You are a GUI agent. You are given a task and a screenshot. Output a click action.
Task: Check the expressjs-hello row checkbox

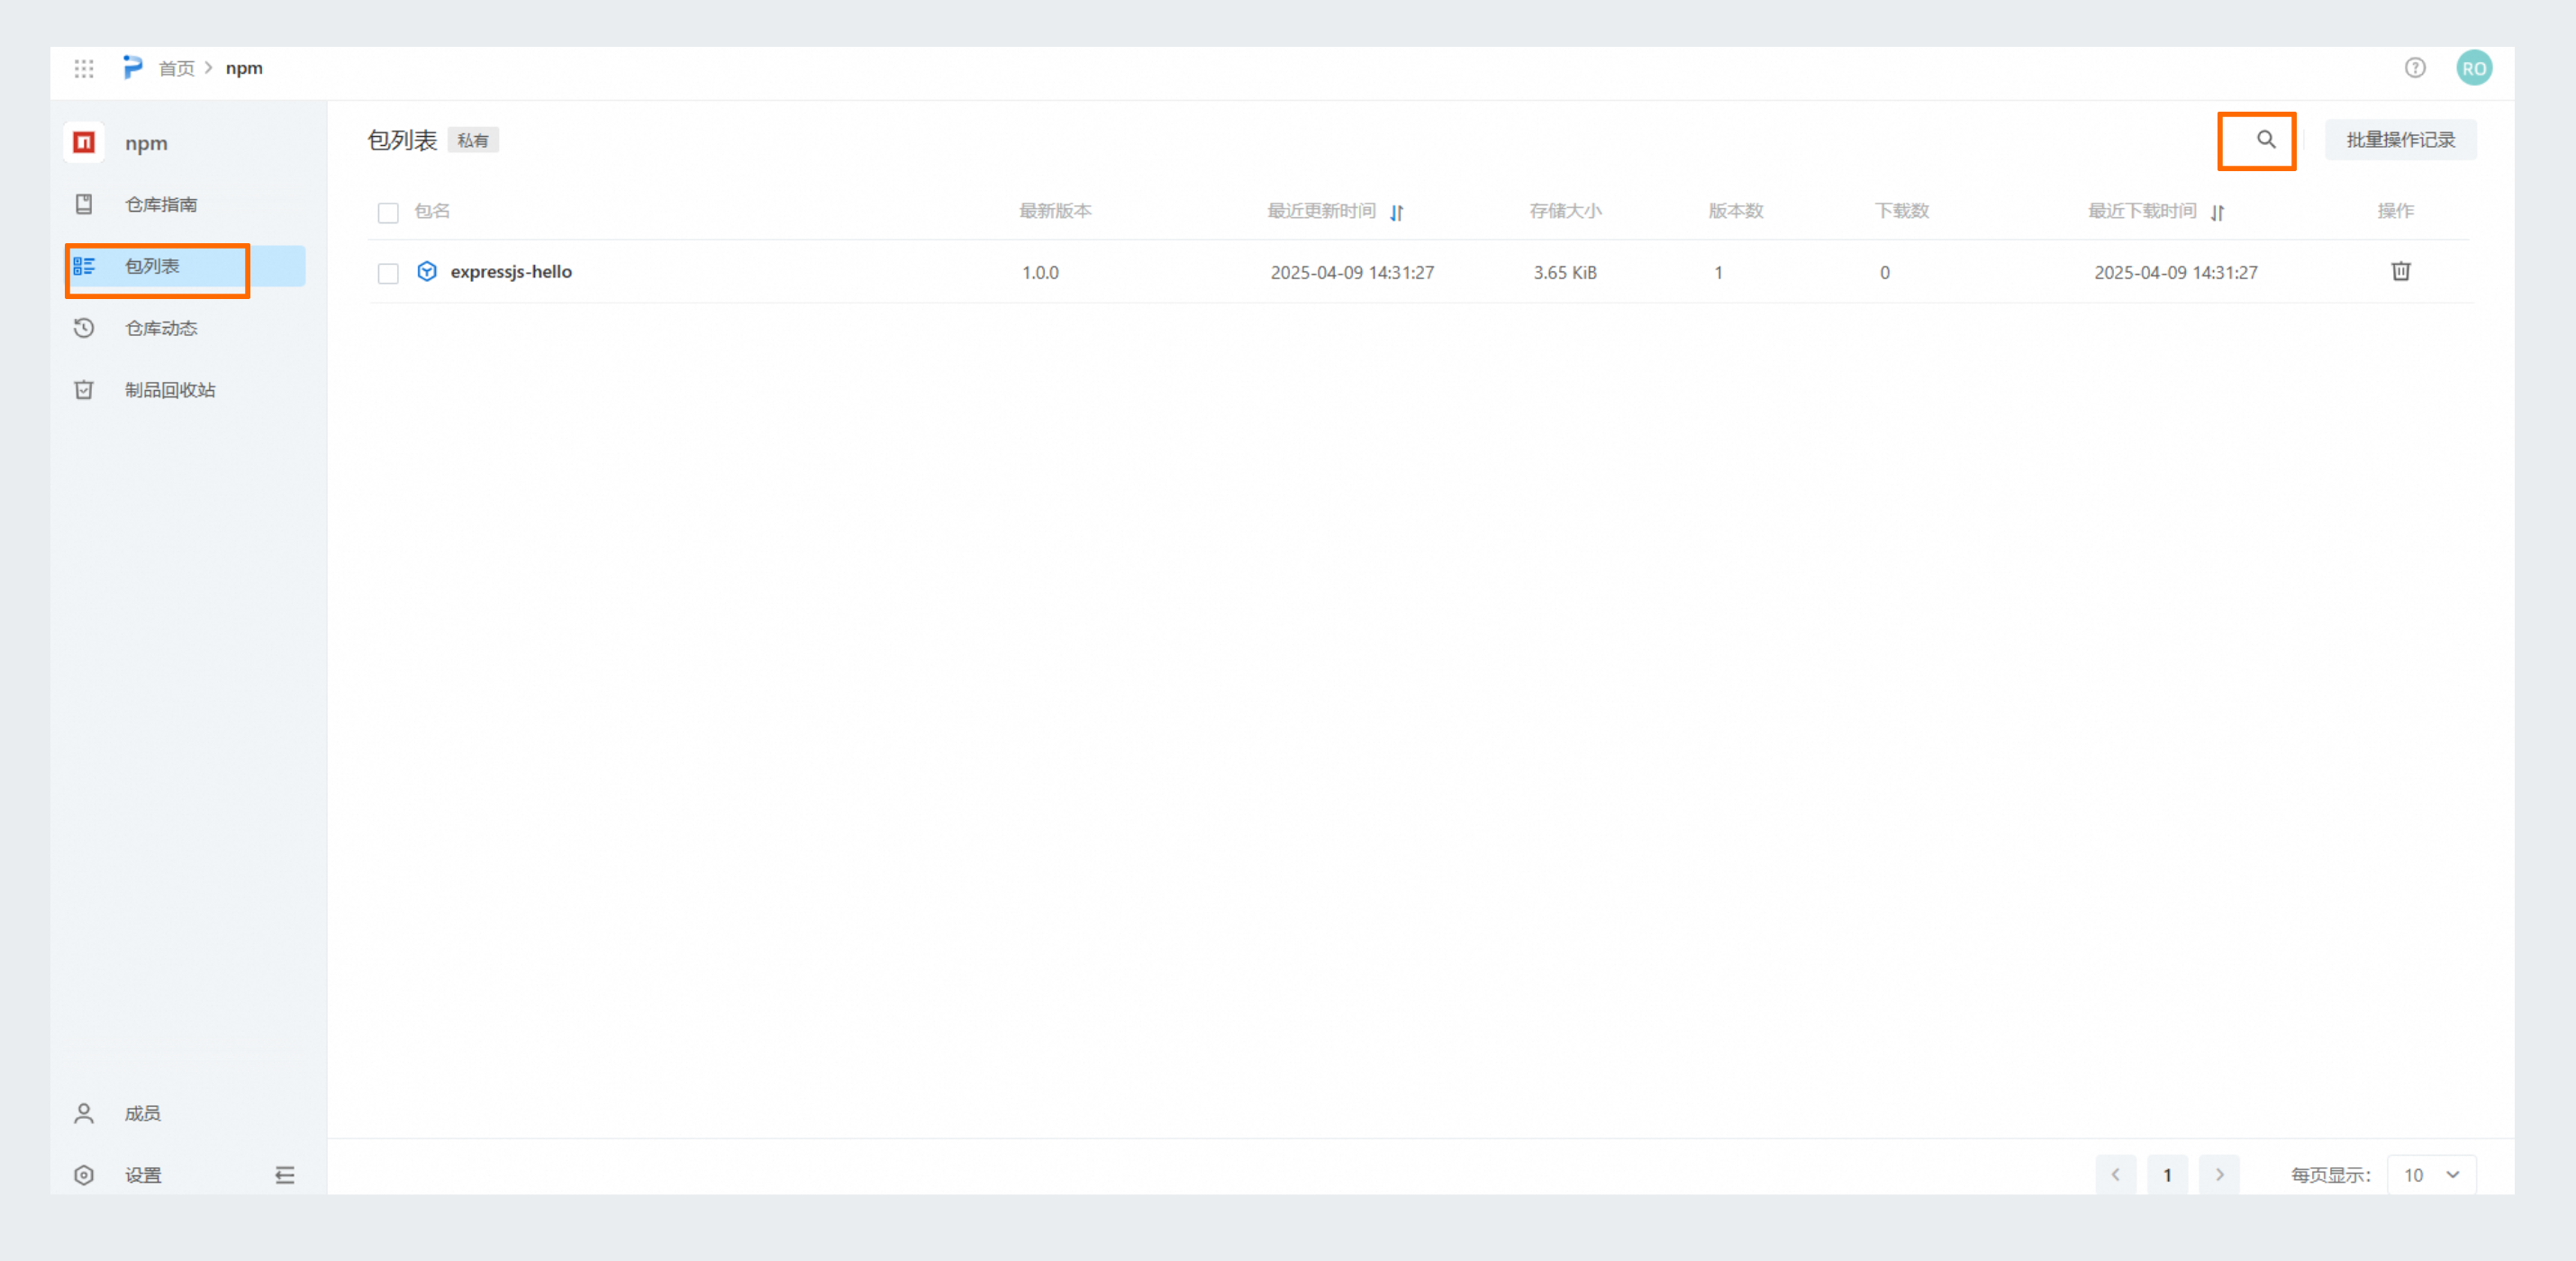click(x=388, y=273)
